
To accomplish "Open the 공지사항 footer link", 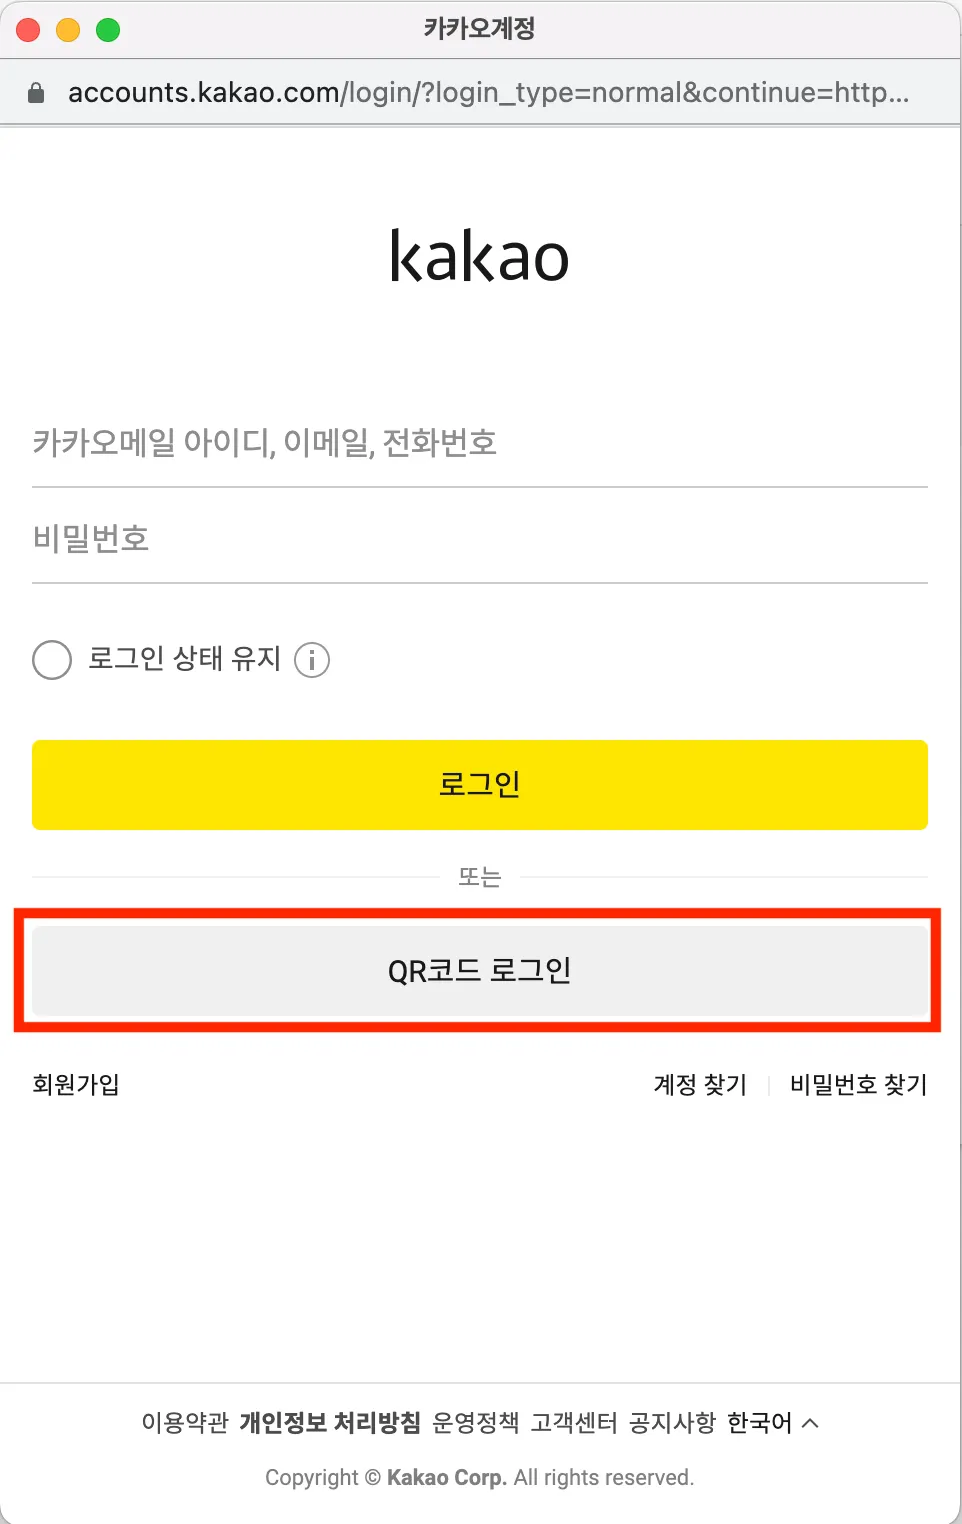I will [672, 1422].
